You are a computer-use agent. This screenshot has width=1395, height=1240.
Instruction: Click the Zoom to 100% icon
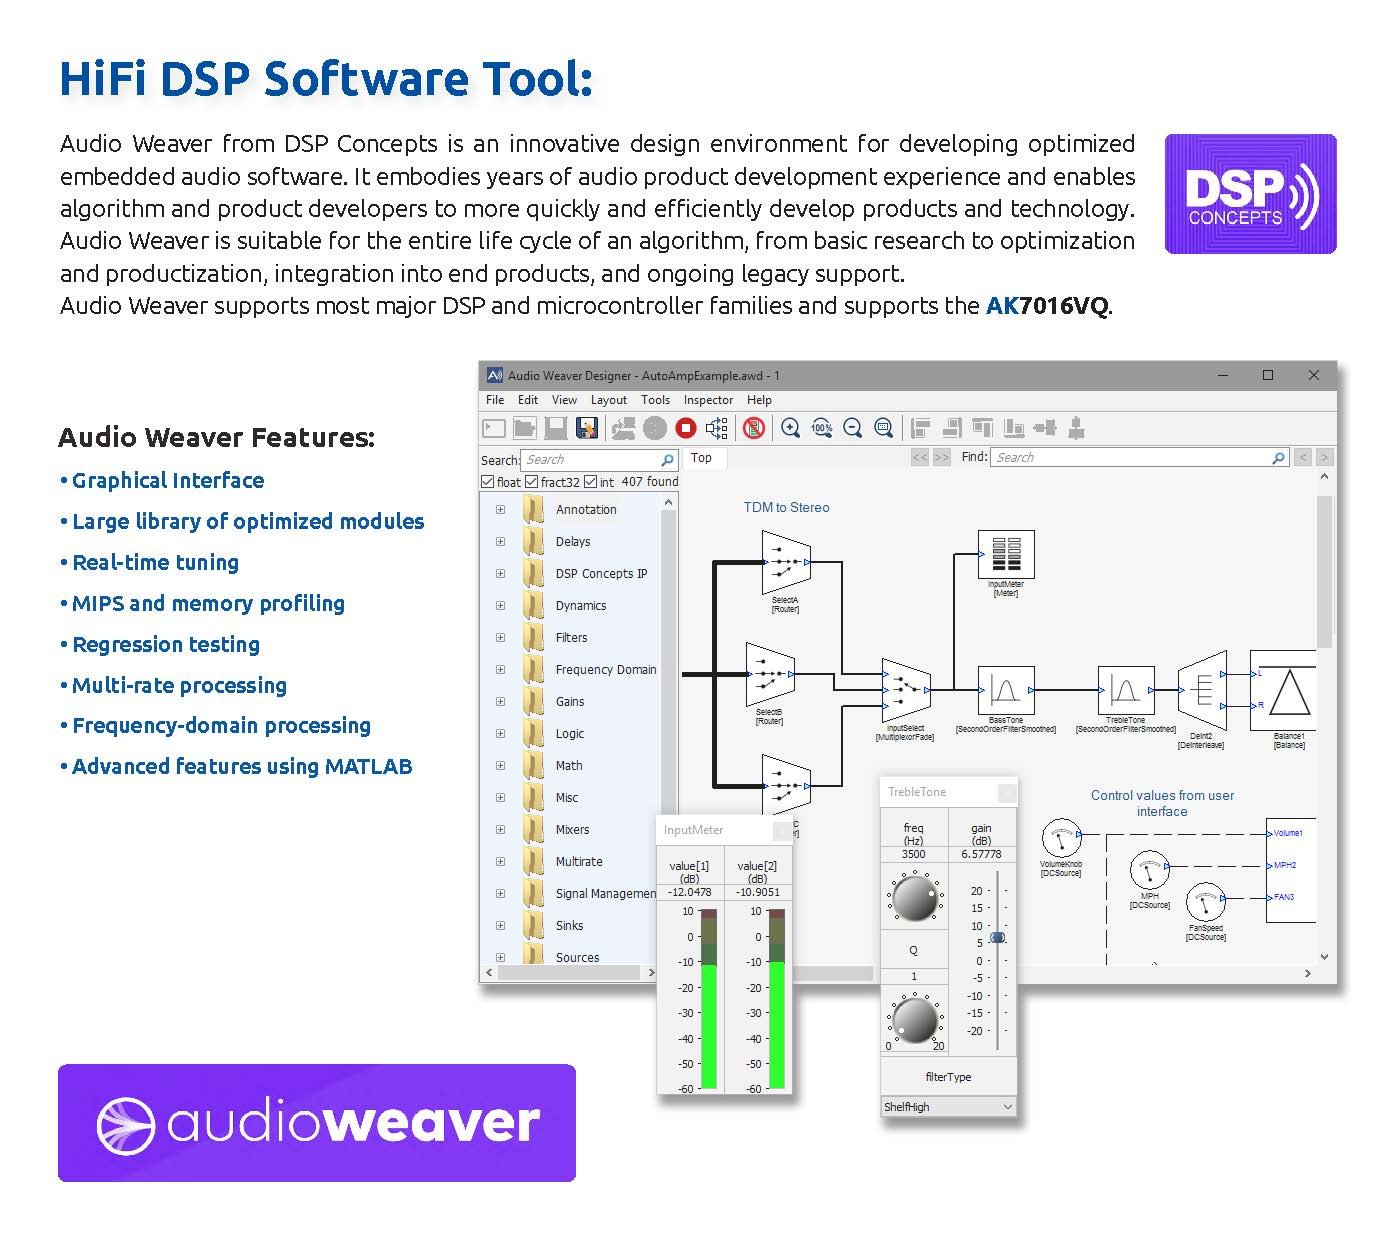click(822, 428)
